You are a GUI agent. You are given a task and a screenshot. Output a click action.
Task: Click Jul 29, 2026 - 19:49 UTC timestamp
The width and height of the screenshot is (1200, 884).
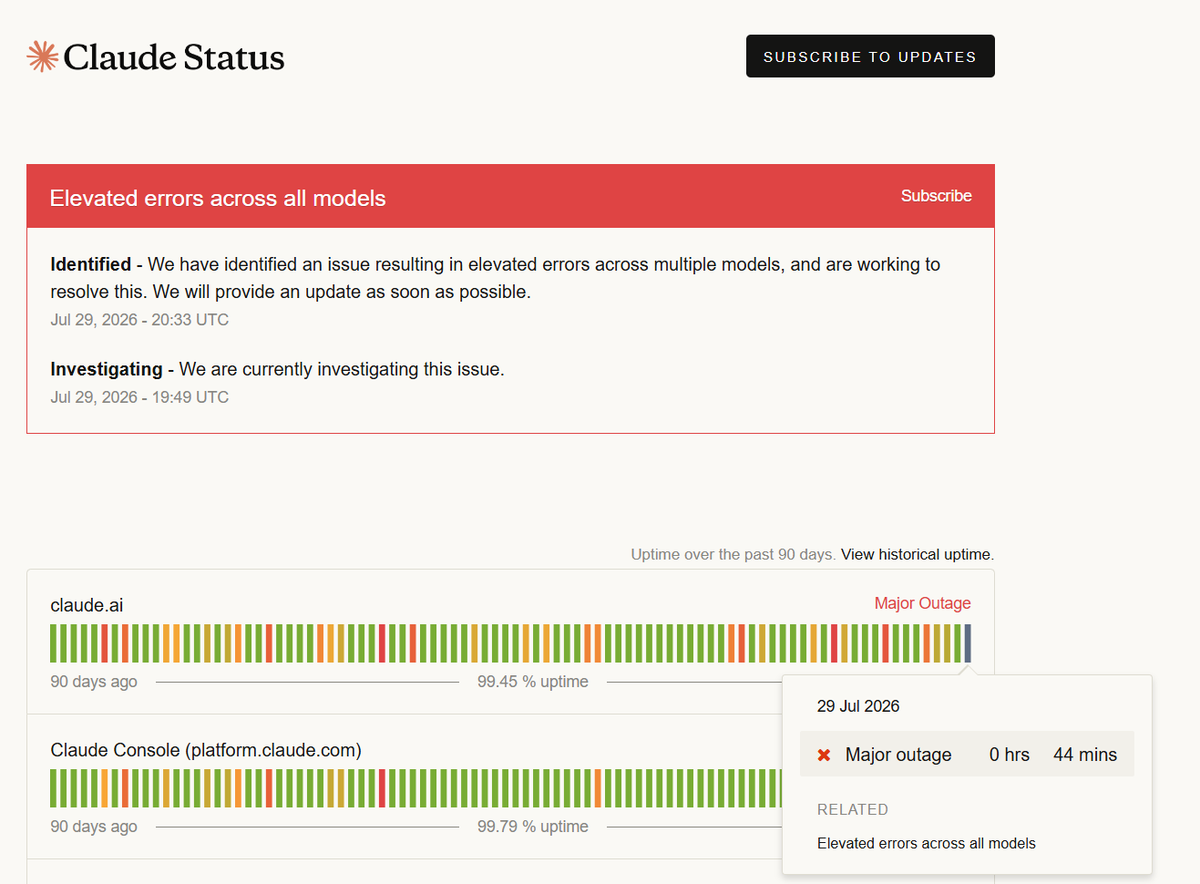[140, 397]
